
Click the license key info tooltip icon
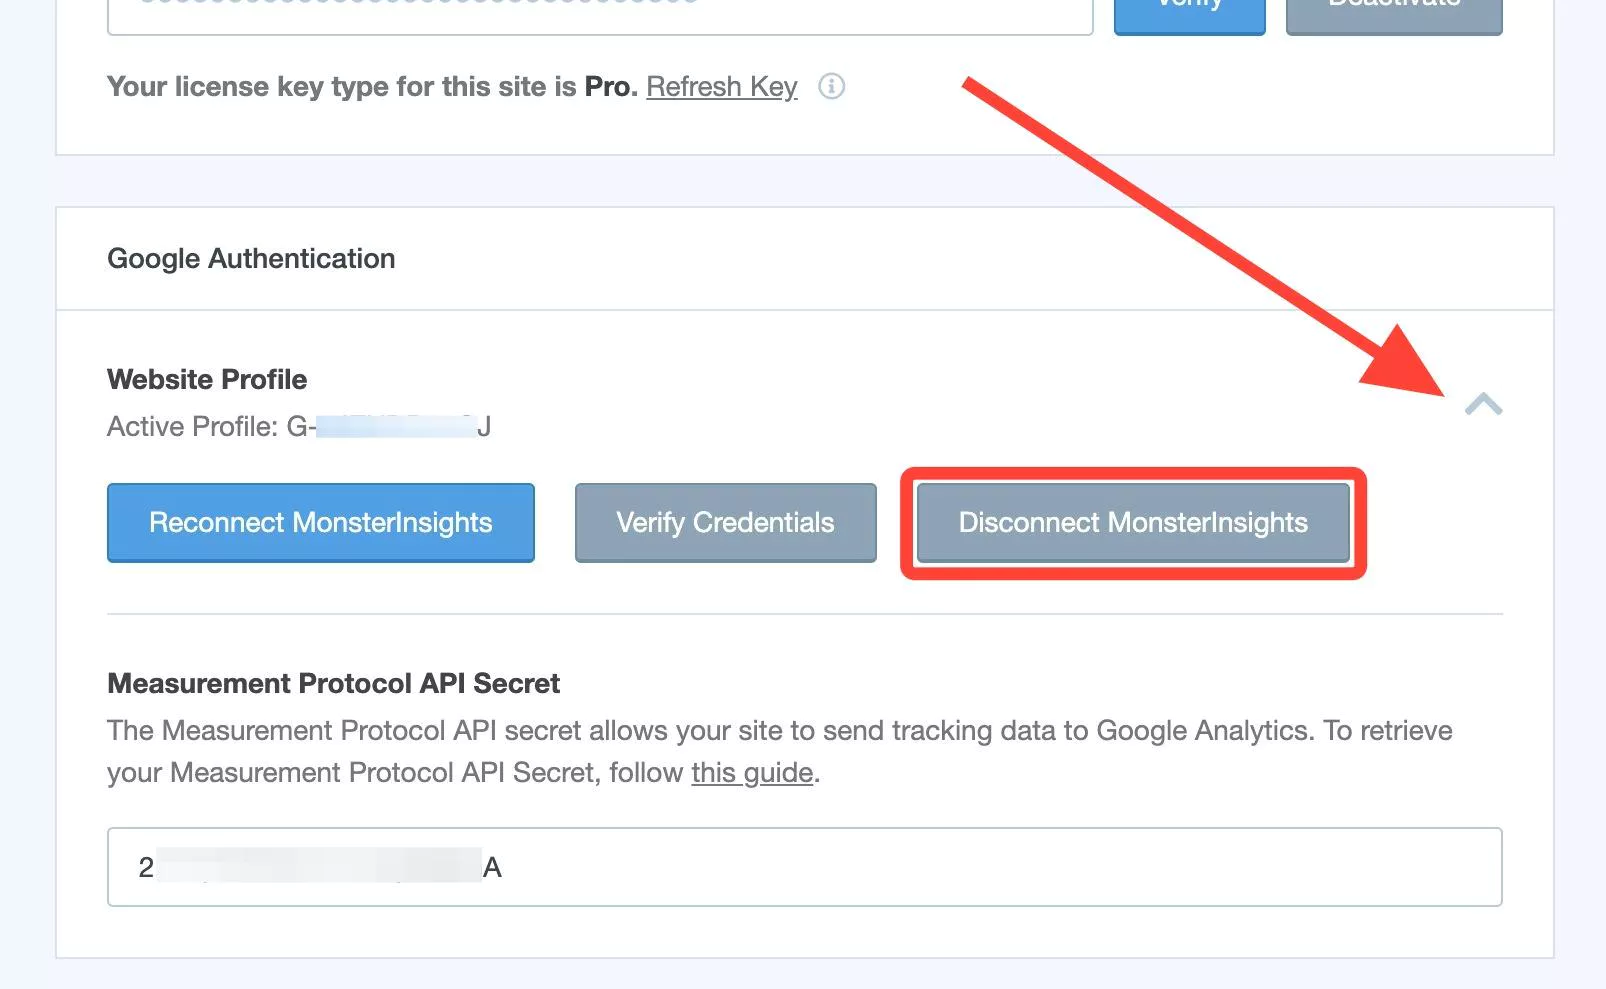coord(830,87)
